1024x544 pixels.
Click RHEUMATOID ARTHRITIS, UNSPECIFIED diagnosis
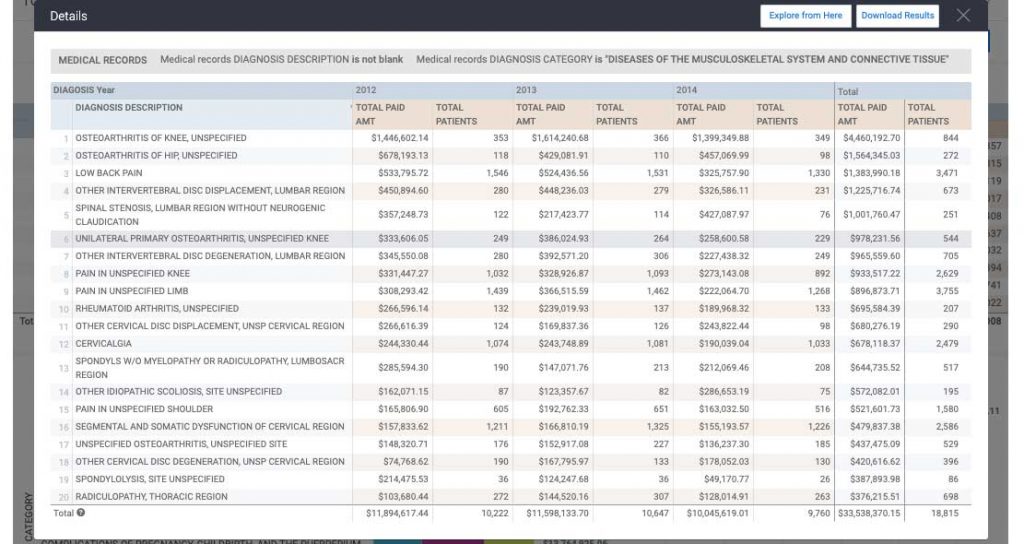(x=157, y=308)
